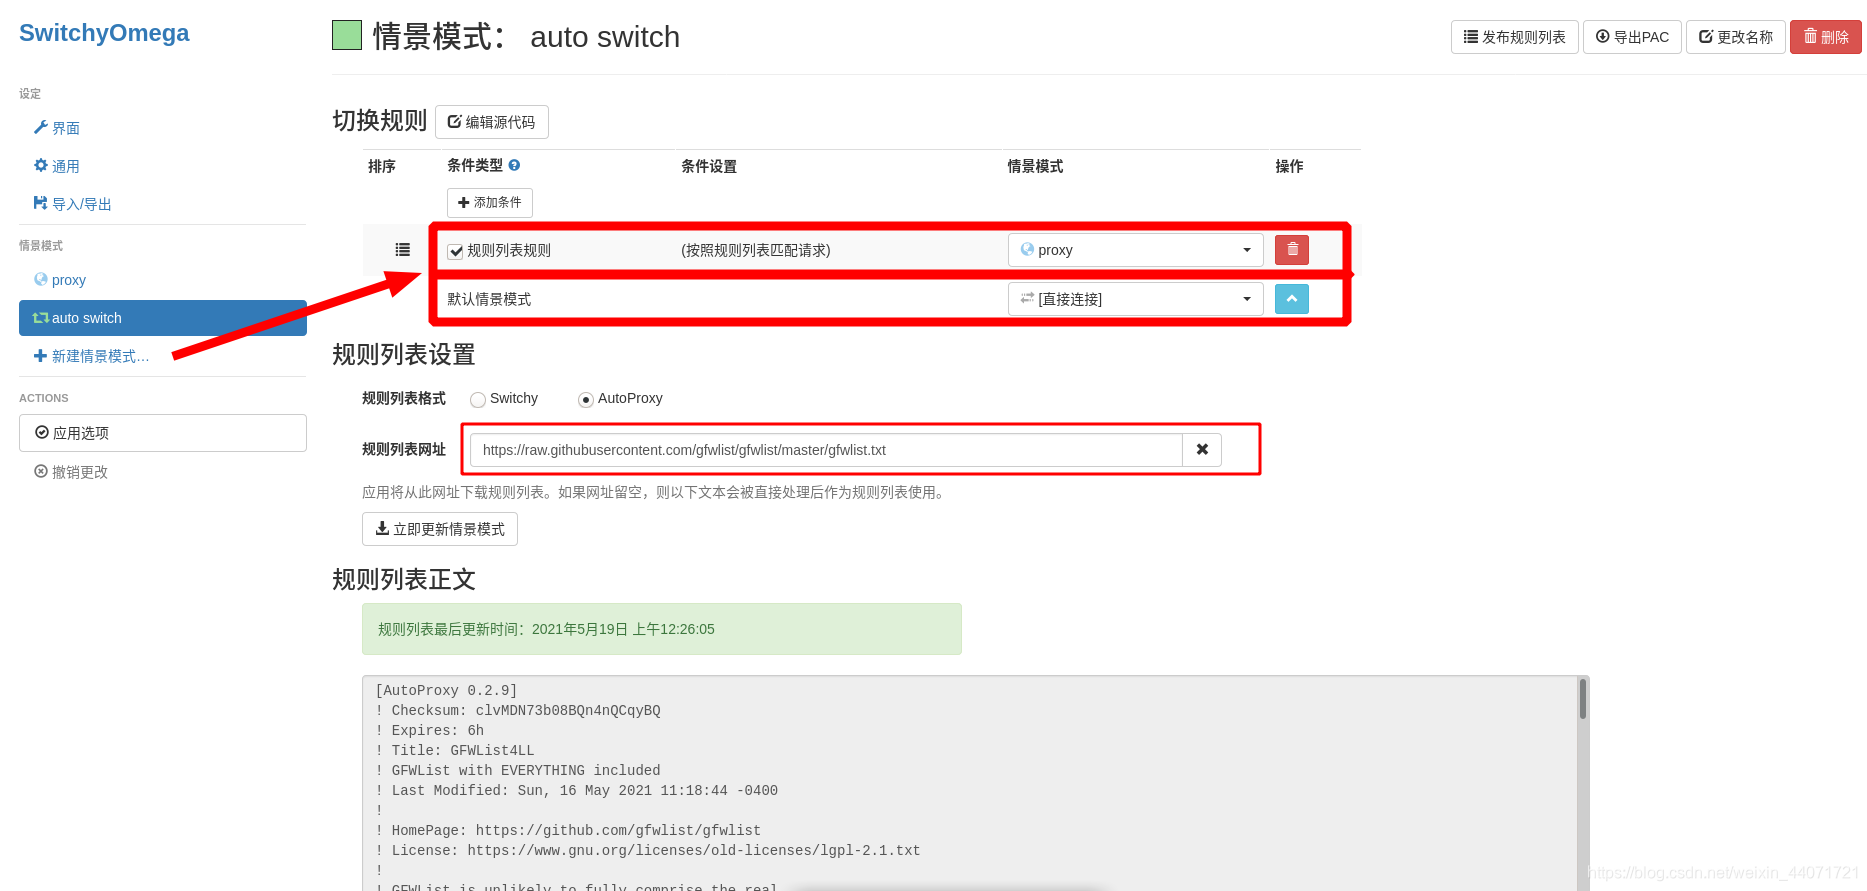Image resolution: width=1867 pixels, height=891 pixels.
Task: Click 发布规则列表 button
Action: pyautogui.click(x=1514, y=37)
